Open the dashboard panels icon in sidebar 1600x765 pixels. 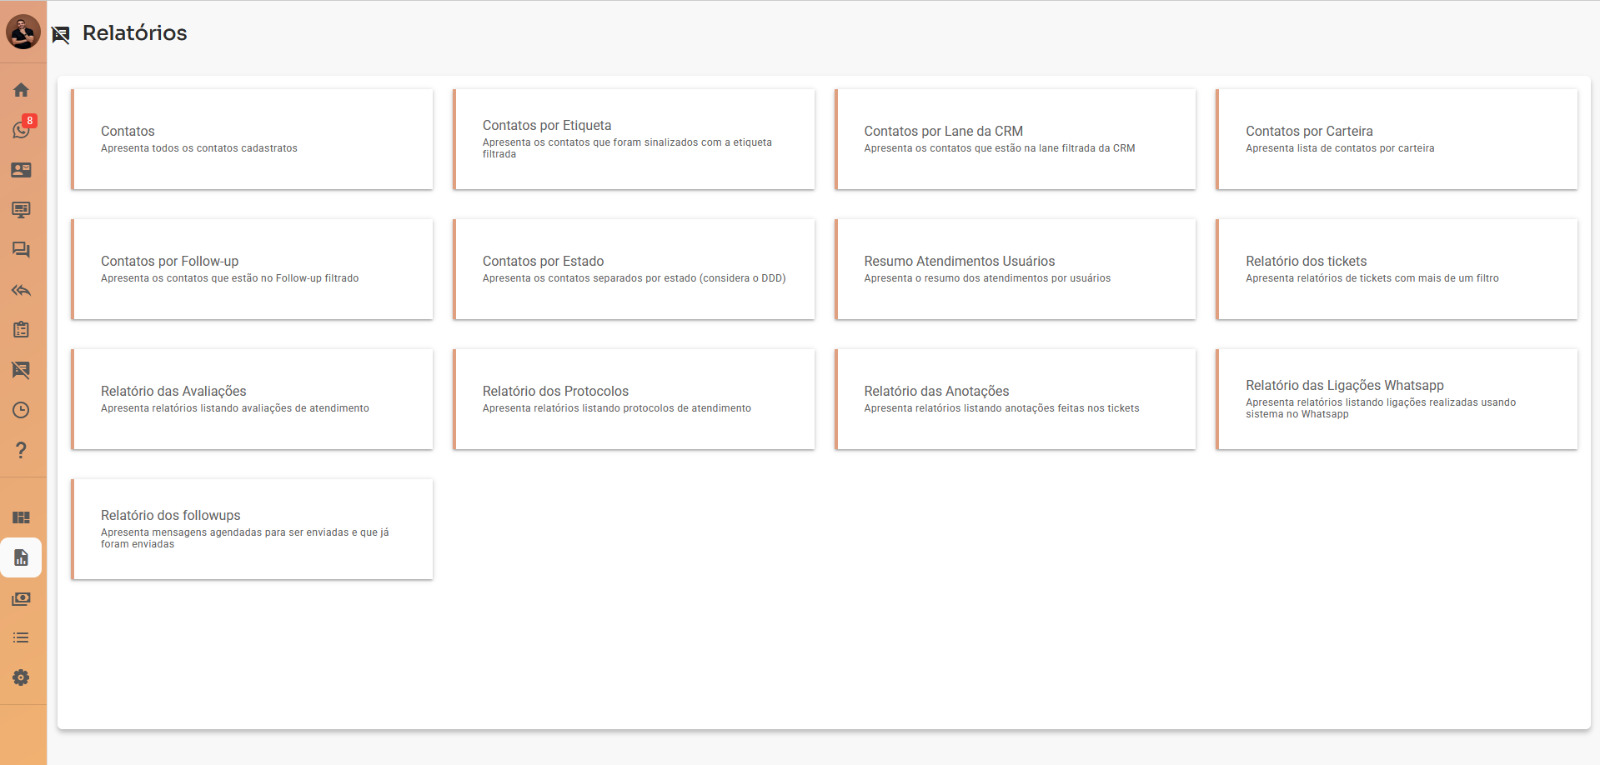point(21,518)
